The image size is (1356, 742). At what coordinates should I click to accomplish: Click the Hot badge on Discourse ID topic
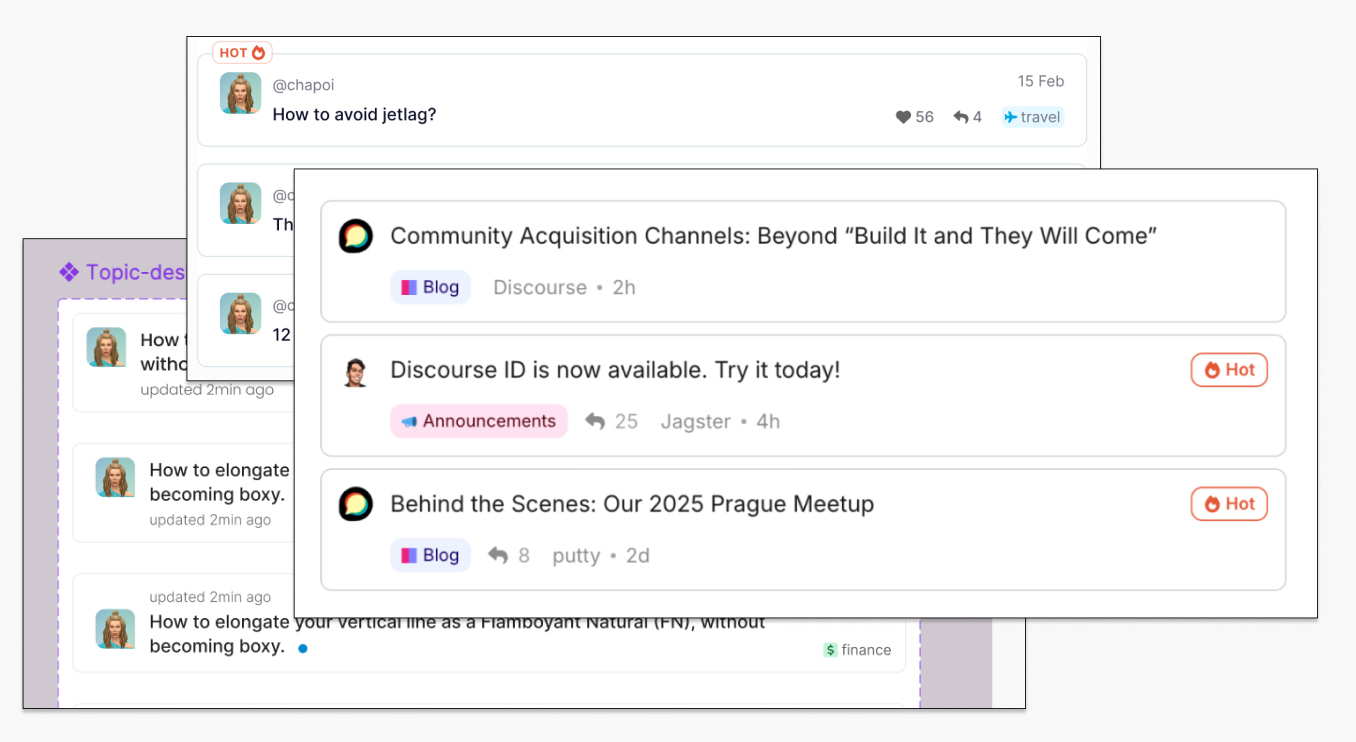pyautogui.click(x=1229, y=370)
